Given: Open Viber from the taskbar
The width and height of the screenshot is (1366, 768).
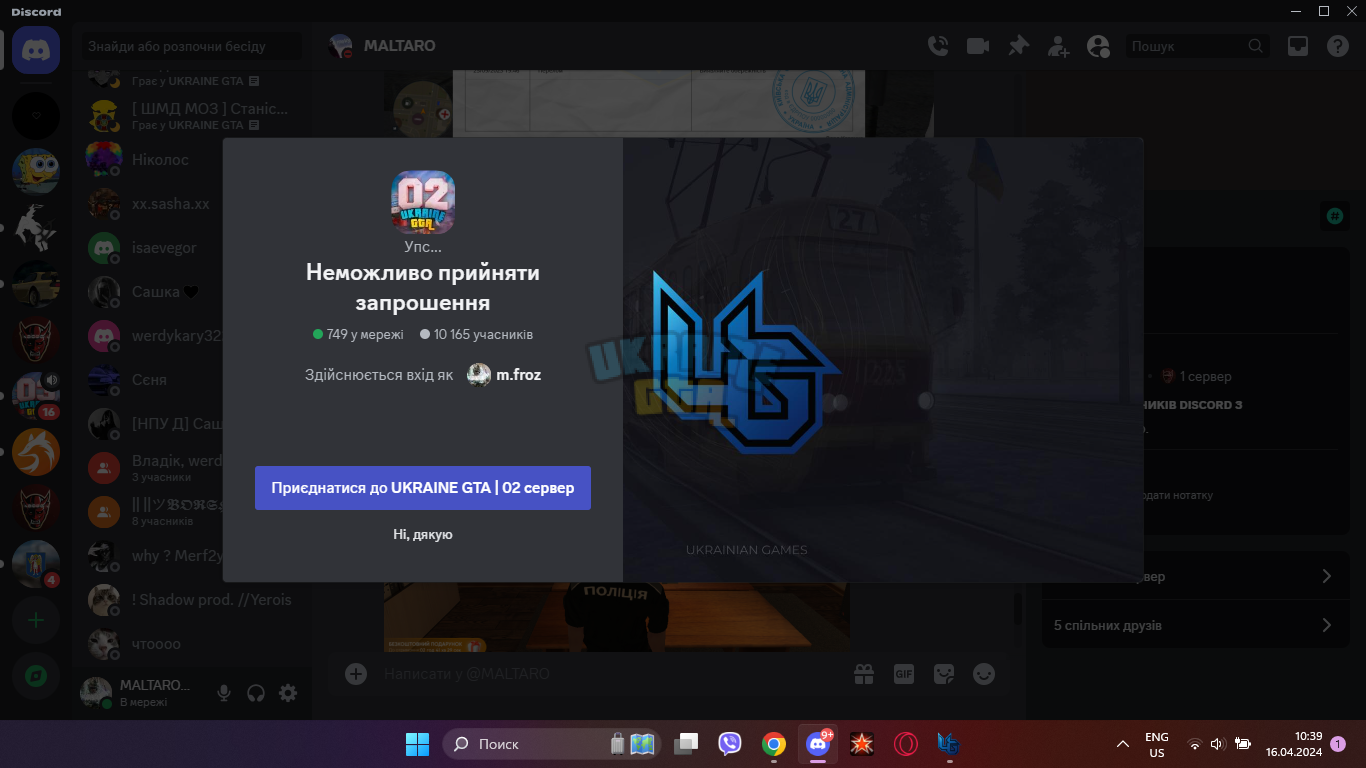Looking at the screenshot, I should [730, 744].
